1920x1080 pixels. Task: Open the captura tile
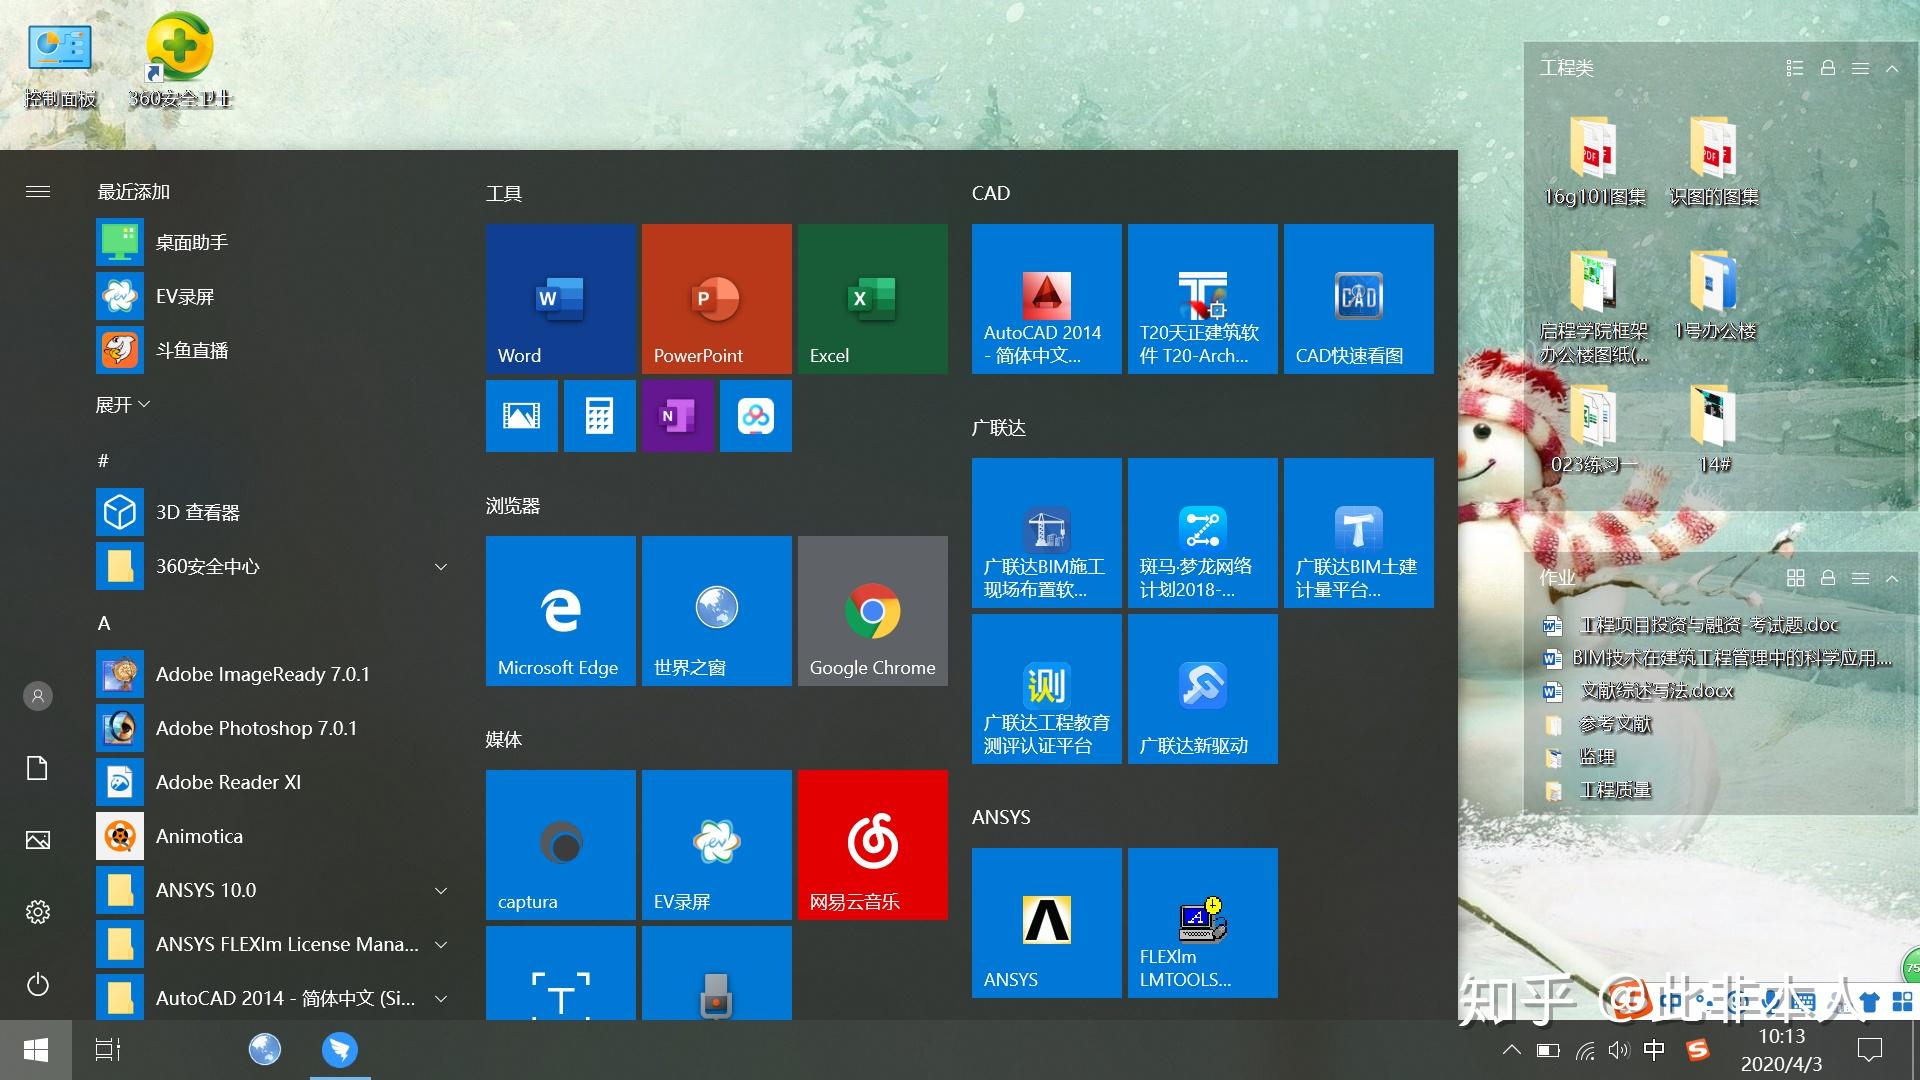pos(560,845)
